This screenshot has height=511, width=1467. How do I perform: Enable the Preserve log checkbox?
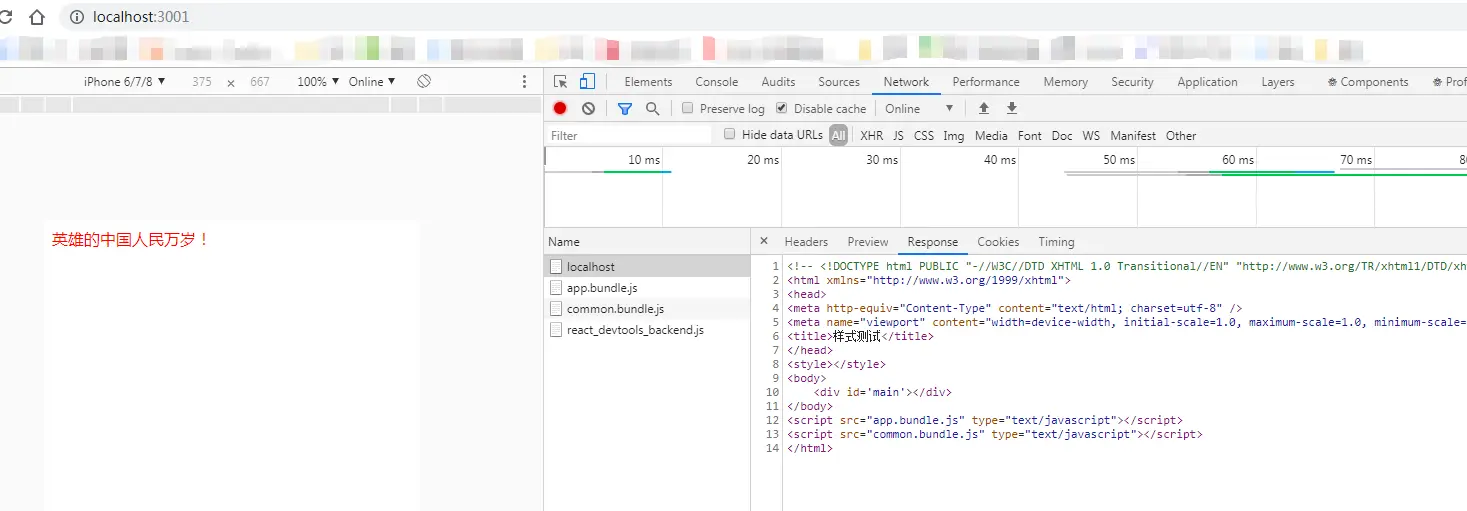[687, 108]
